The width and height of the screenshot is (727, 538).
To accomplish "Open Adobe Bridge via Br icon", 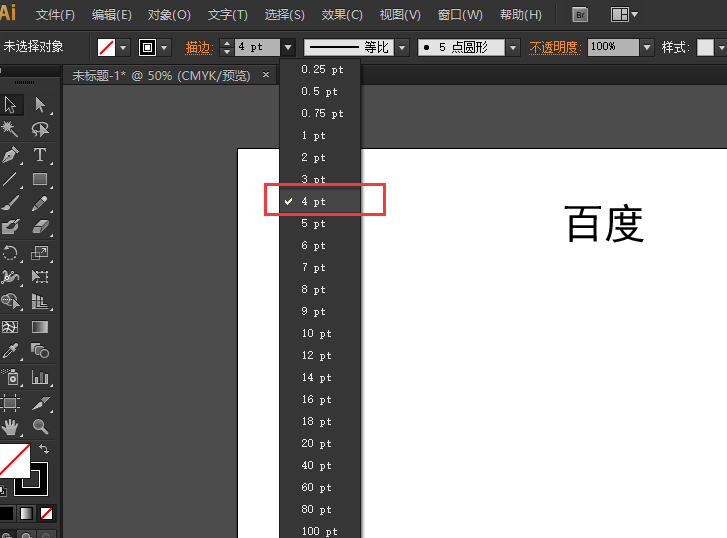I will click(x=580, y=15).
